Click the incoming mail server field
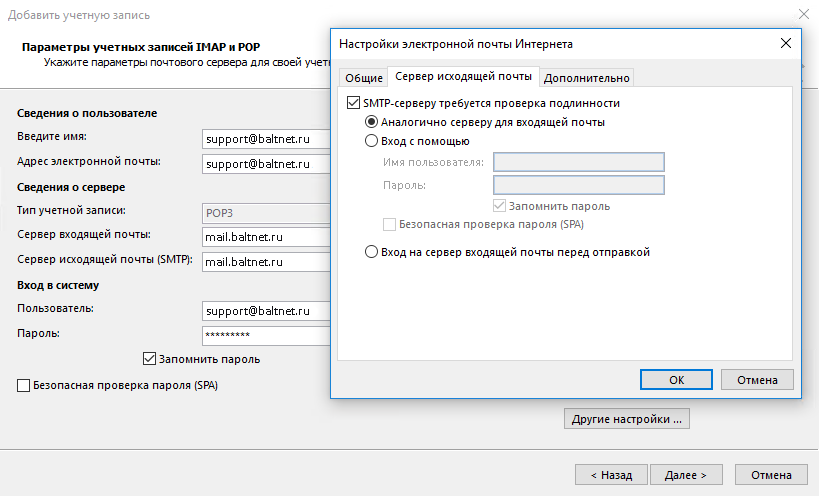The height and width of the screenshot is (496, 819). [265, 237]
